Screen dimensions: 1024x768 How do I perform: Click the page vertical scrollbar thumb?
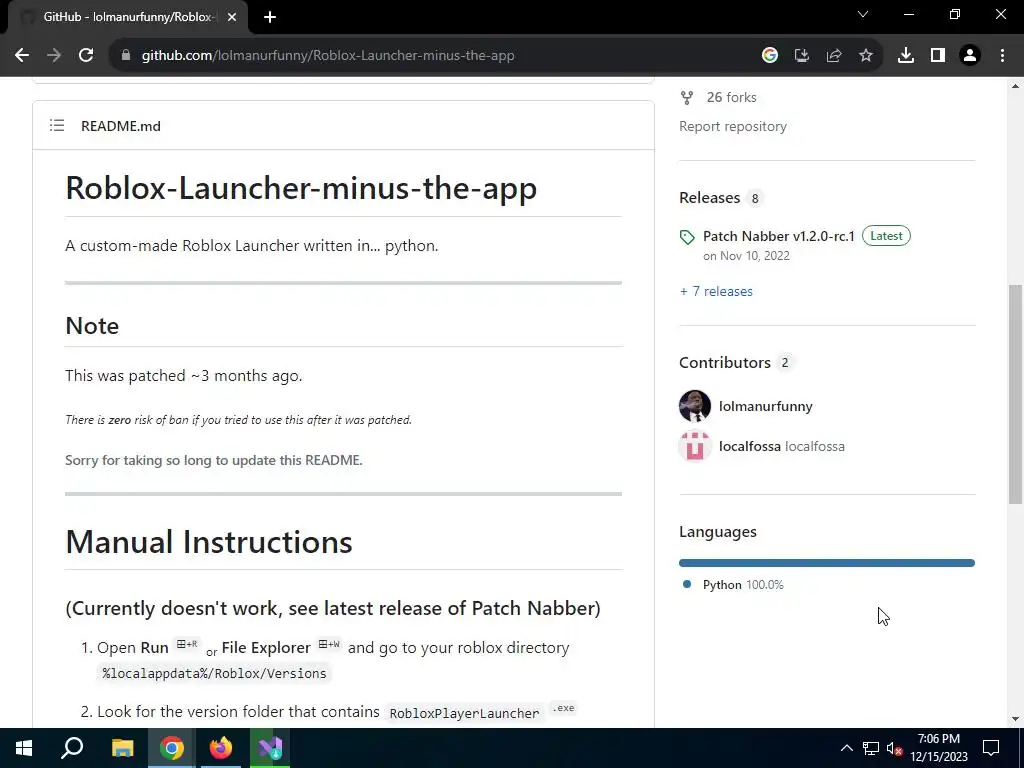click(1015, 394)
